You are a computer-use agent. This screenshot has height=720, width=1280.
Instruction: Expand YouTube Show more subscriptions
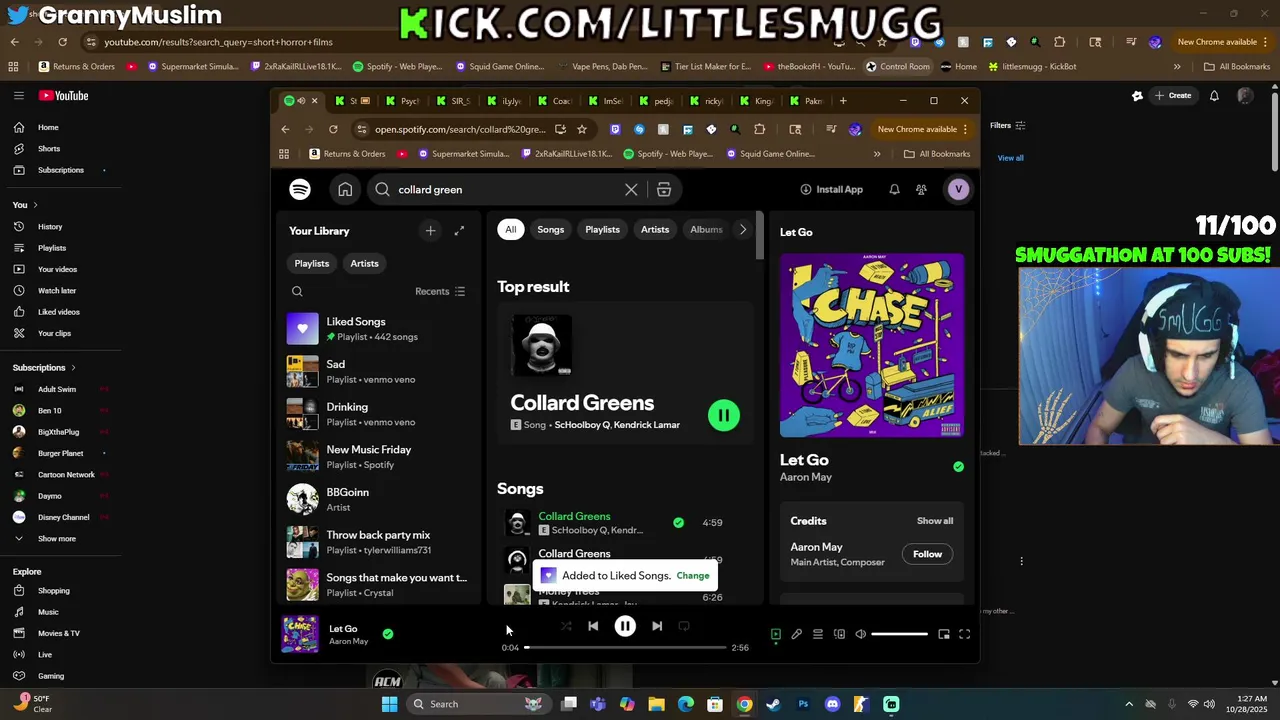(57, 539)
